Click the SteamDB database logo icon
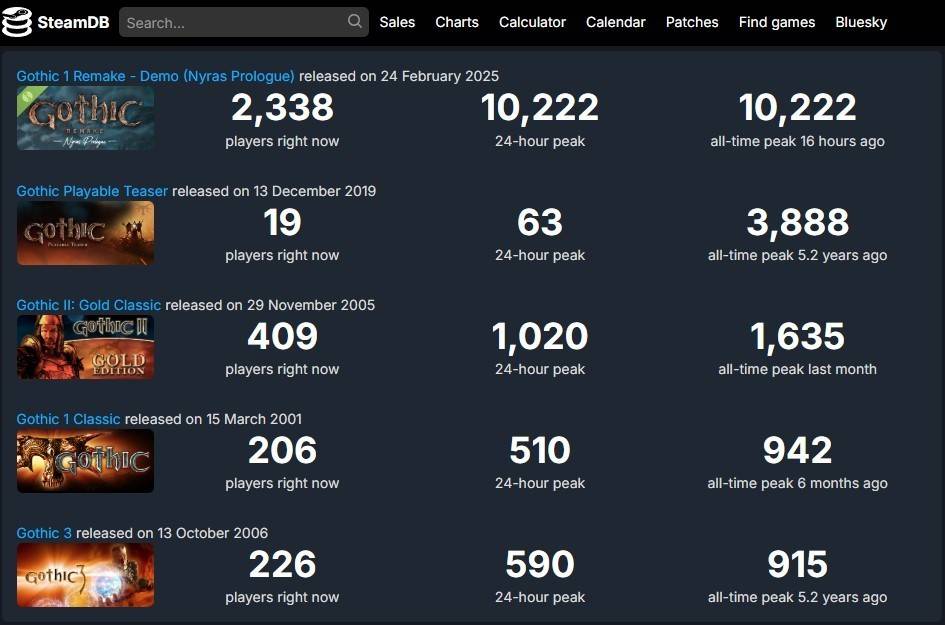945x625 pixels. click(18, 21)
